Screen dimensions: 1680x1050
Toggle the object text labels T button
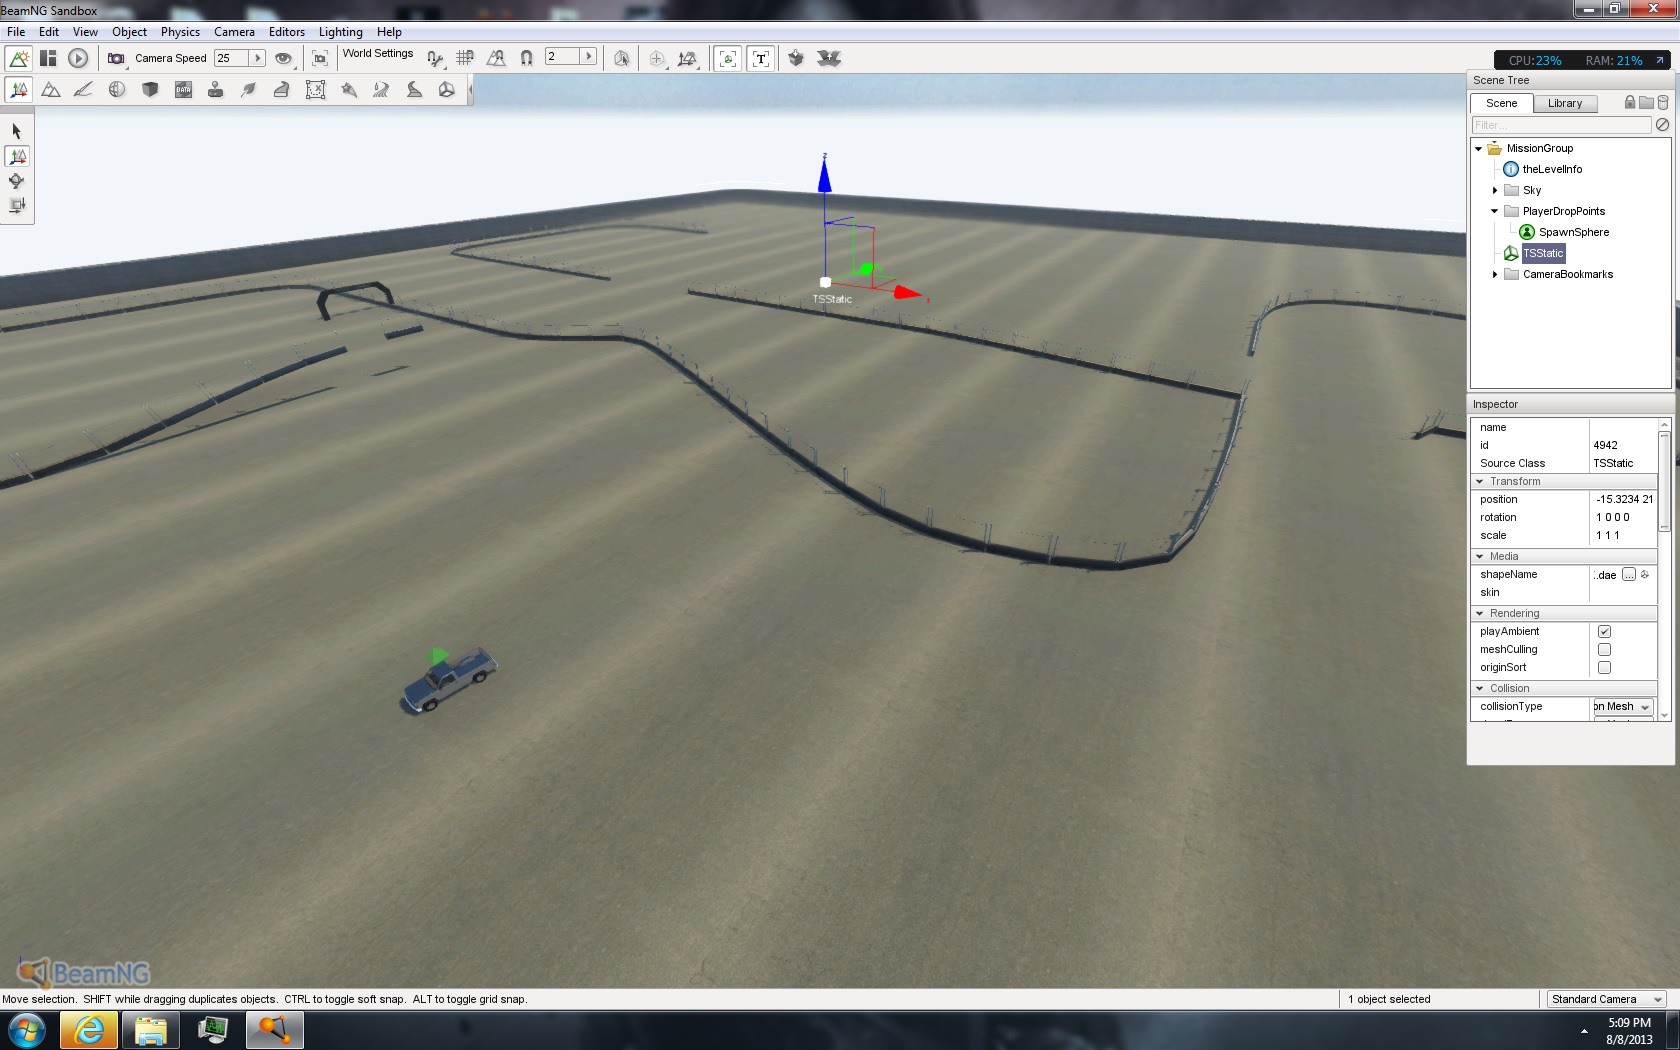tap(761, 59)
